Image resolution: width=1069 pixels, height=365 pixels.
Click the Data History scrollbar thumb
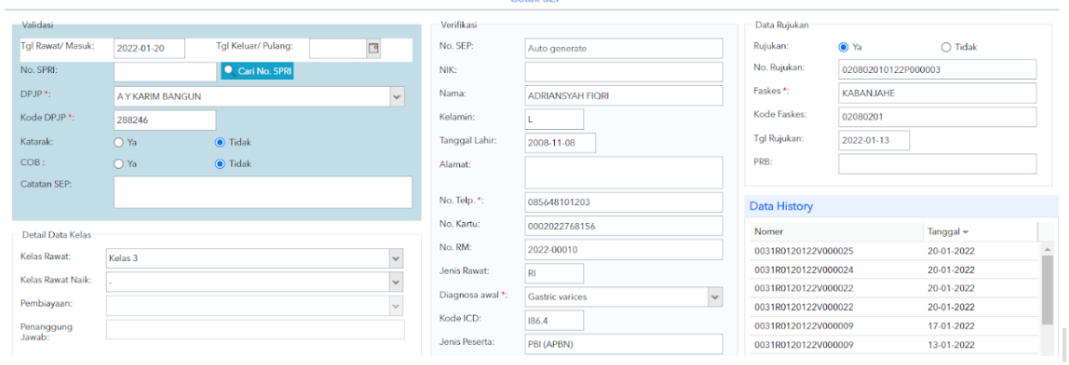click(1047, 291)
